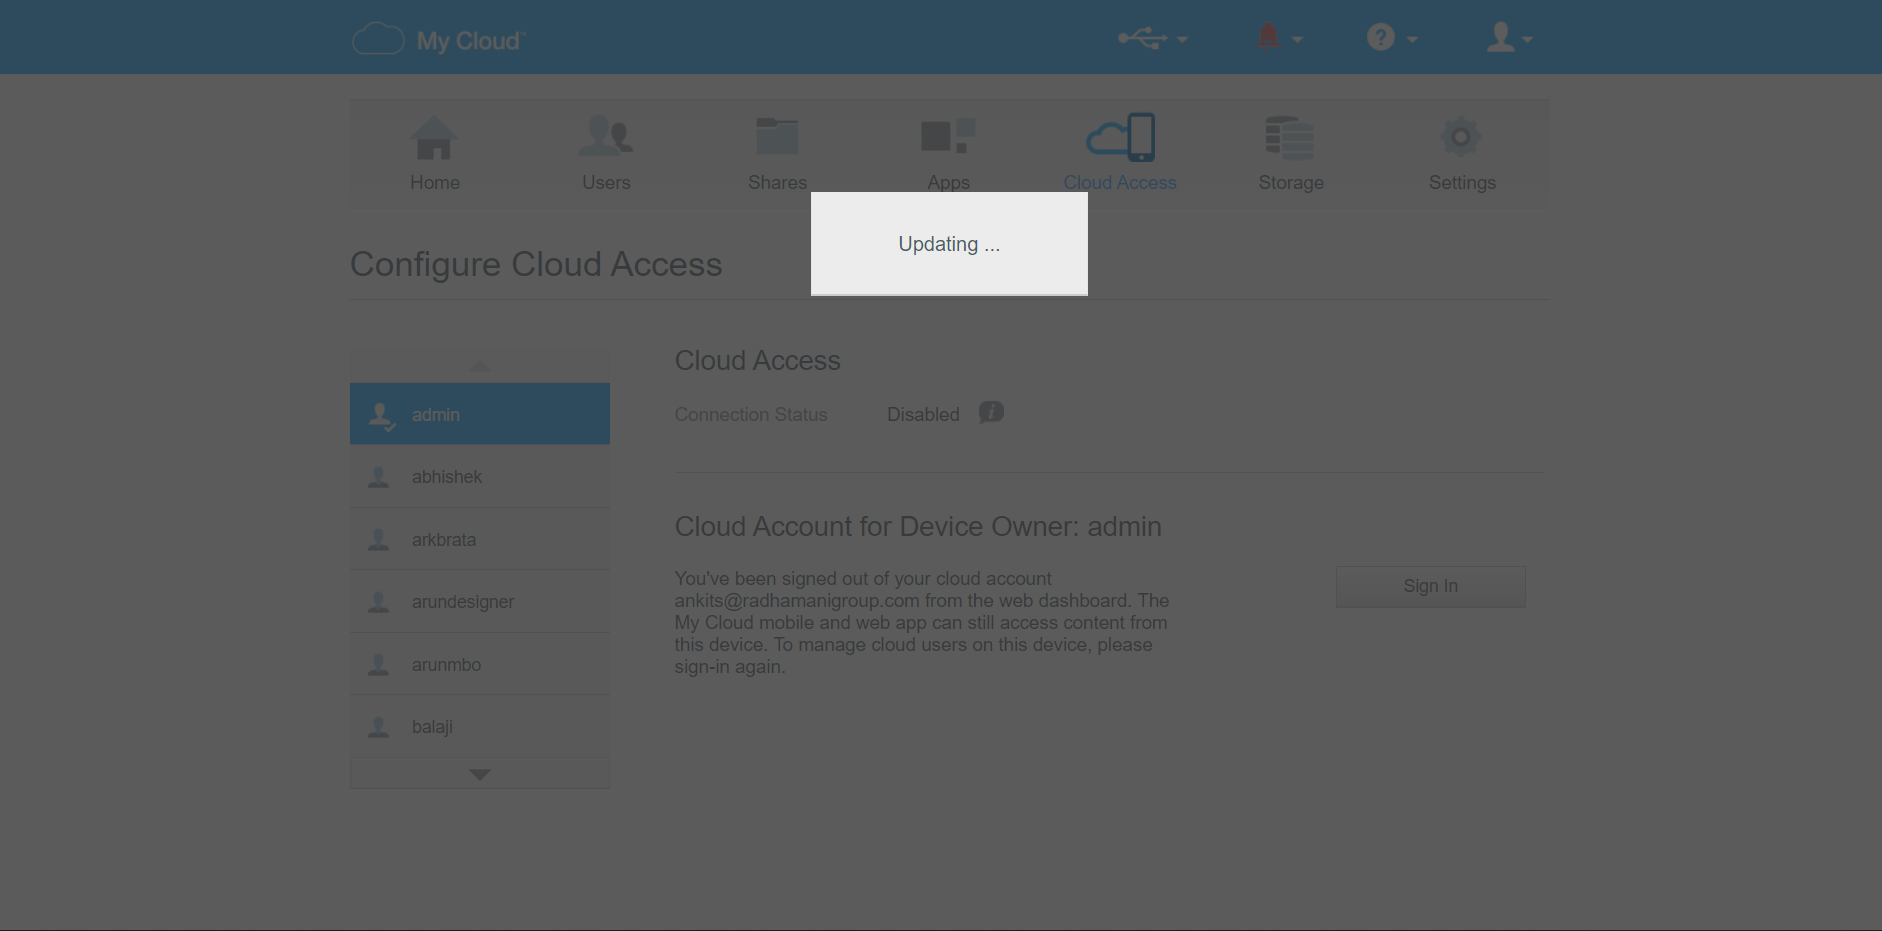Click the Apps squares icon
The image size is (1882, 931).
948,136
